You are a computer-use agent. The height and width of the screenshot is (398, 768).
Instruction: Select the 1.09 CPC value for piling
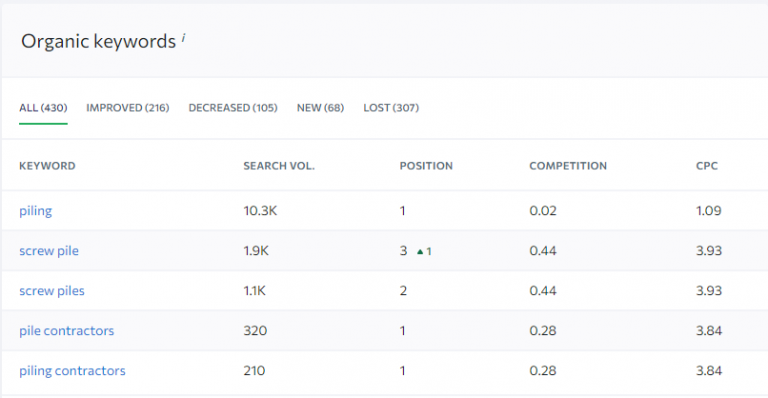click(709, 211)
